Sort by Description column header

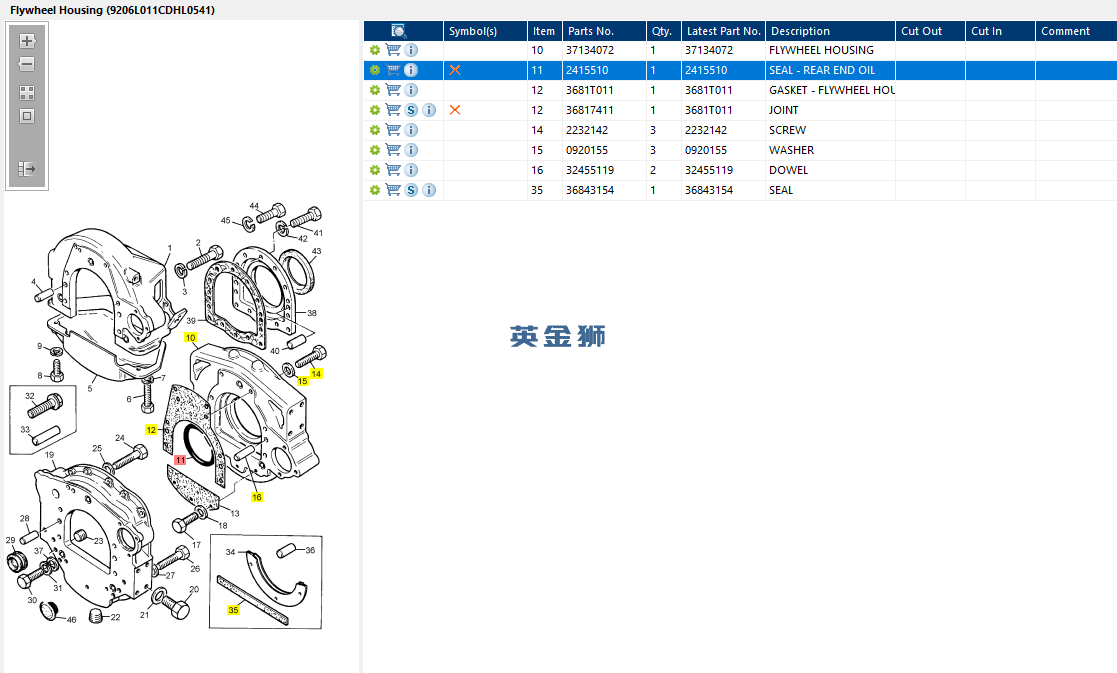830,31
